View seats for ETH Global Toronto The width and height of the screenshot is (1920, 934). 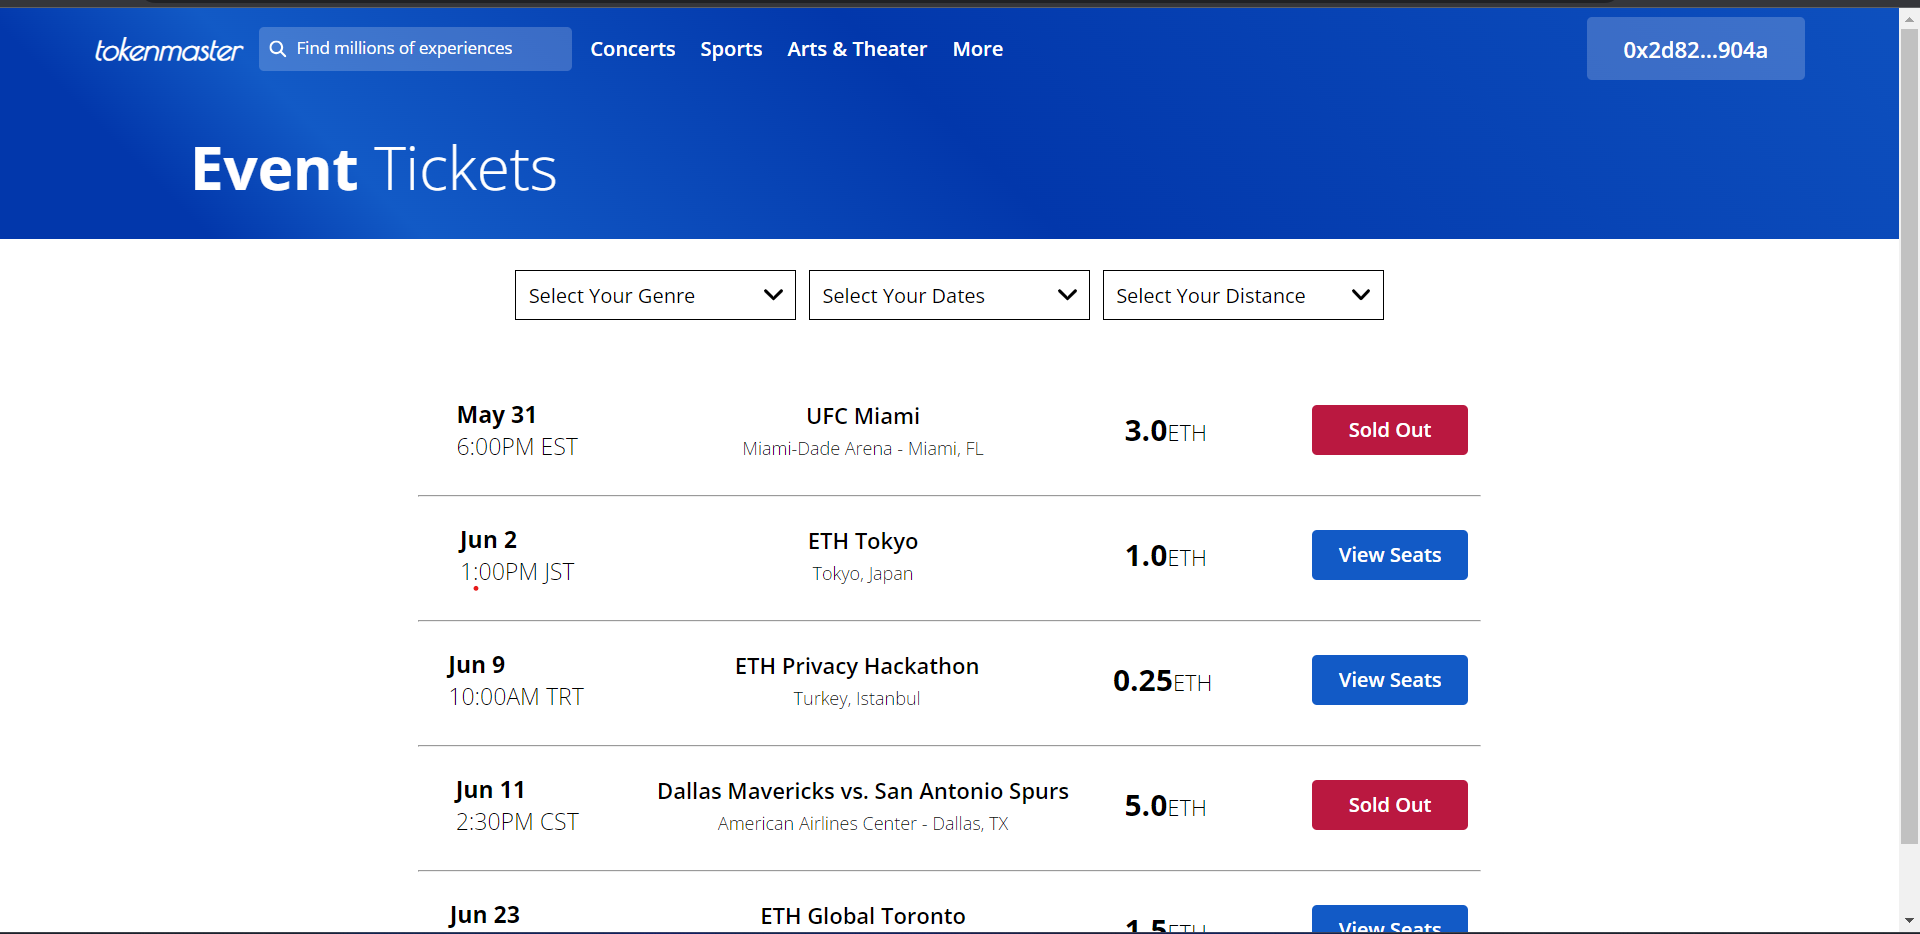(x=1389, y=922)
